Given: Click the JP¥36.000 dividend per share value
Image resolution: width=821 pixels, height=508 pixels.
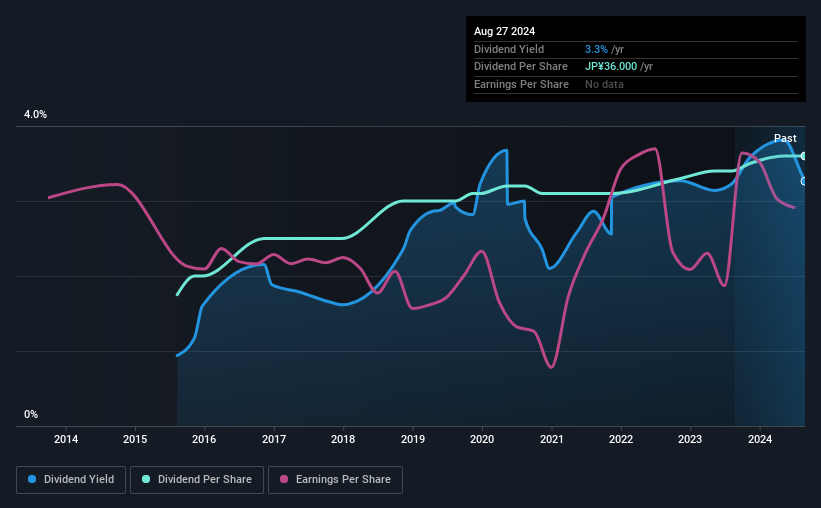Looking at the screenshot, I should [611, 67].
